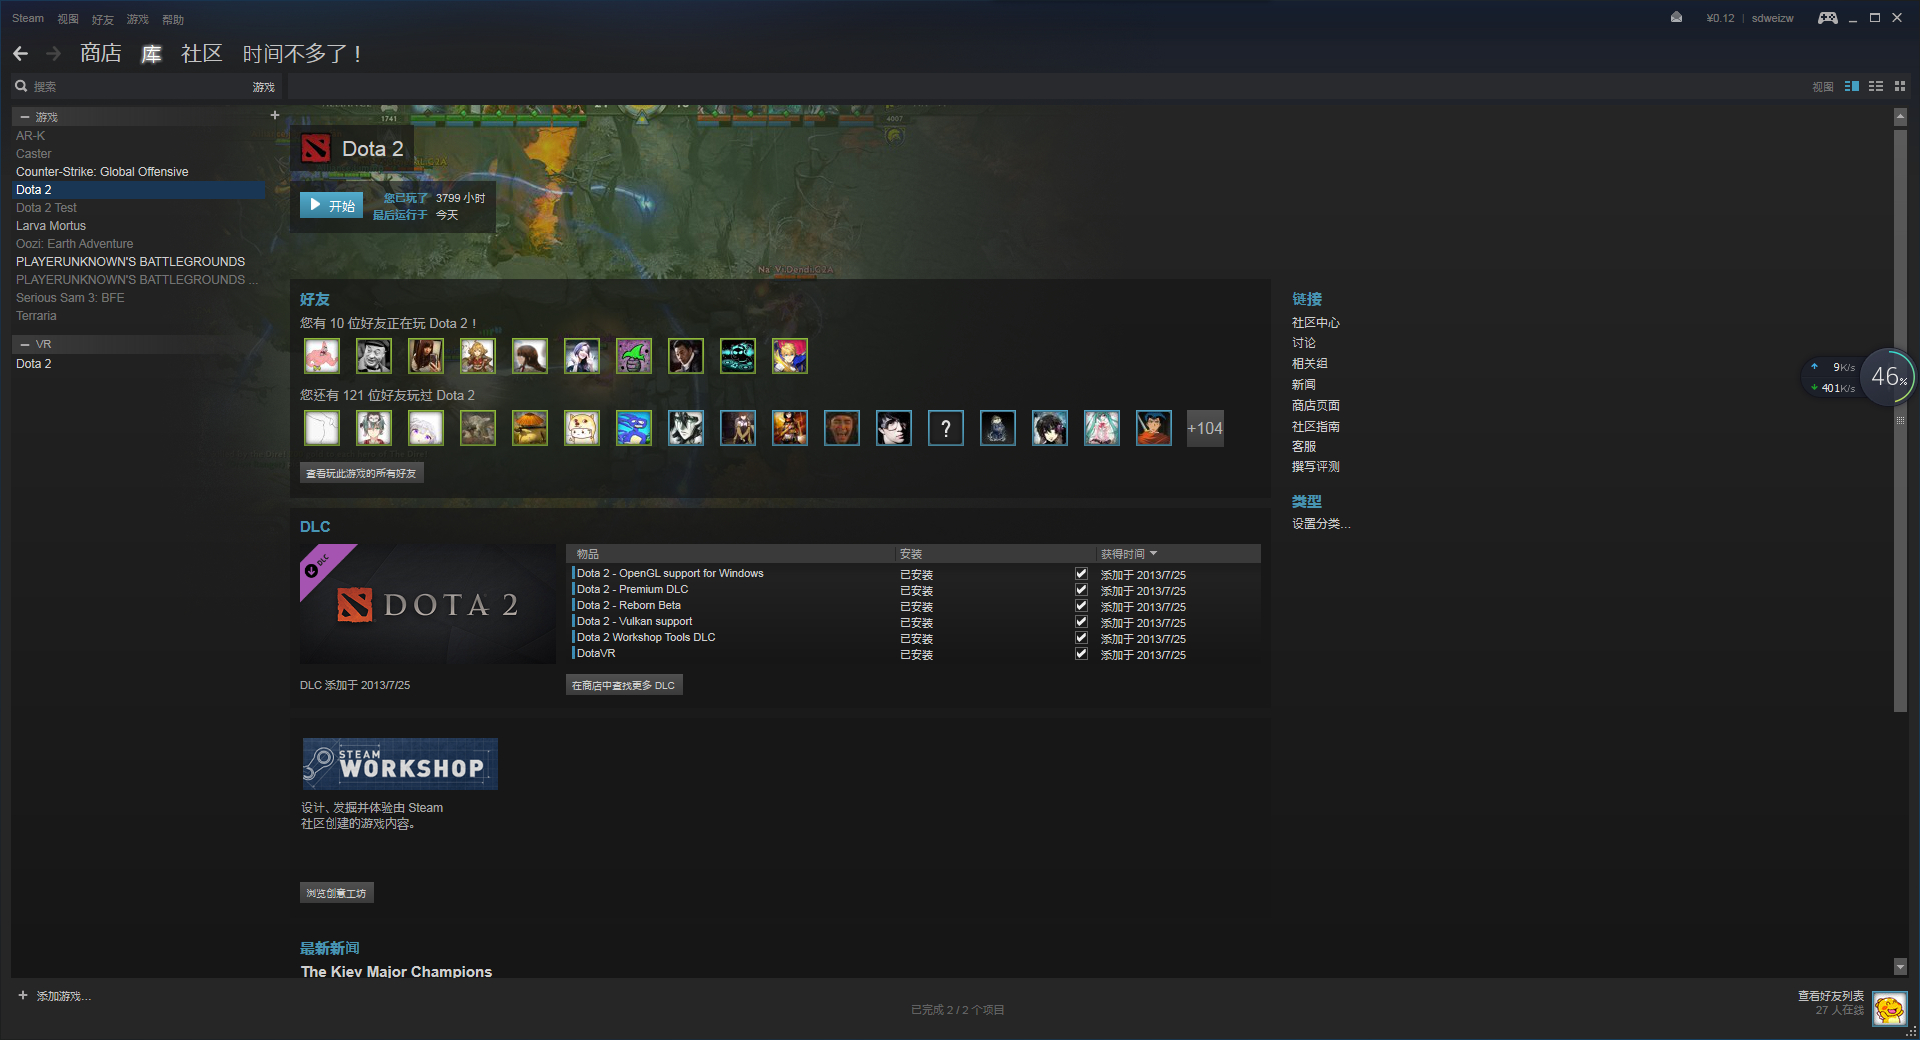Open The Kiev Major Champions news
Screen dimensions: 1920x1040
coord(396,971)
